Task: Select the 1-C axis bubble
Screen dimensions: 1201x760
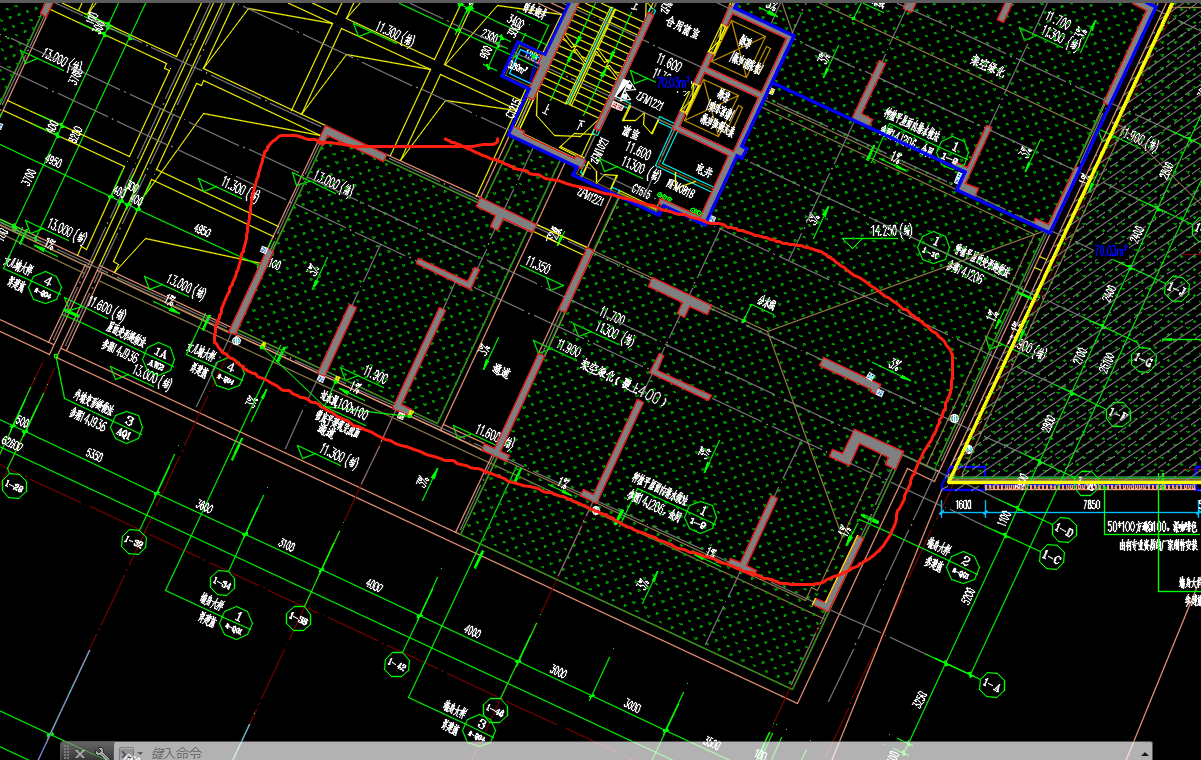Action: click(x=1052, y=555)
